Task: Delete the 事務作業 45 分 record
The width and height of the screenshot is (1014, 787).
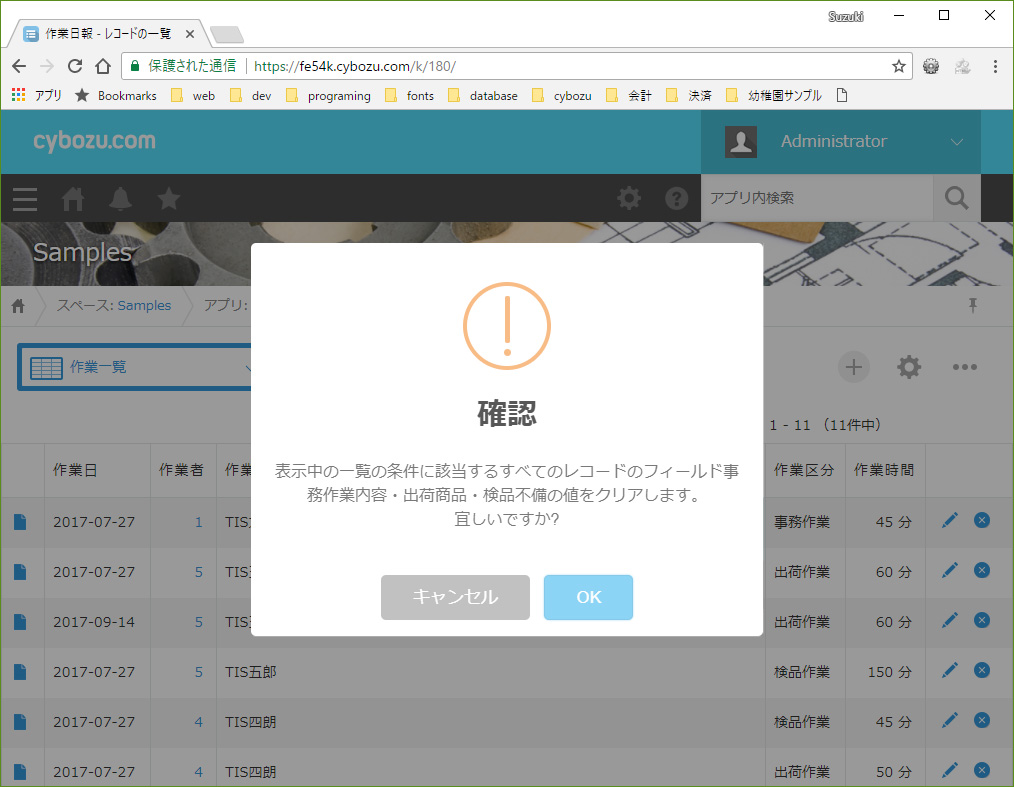Action: pyautogui.click(x=982, y=520)
